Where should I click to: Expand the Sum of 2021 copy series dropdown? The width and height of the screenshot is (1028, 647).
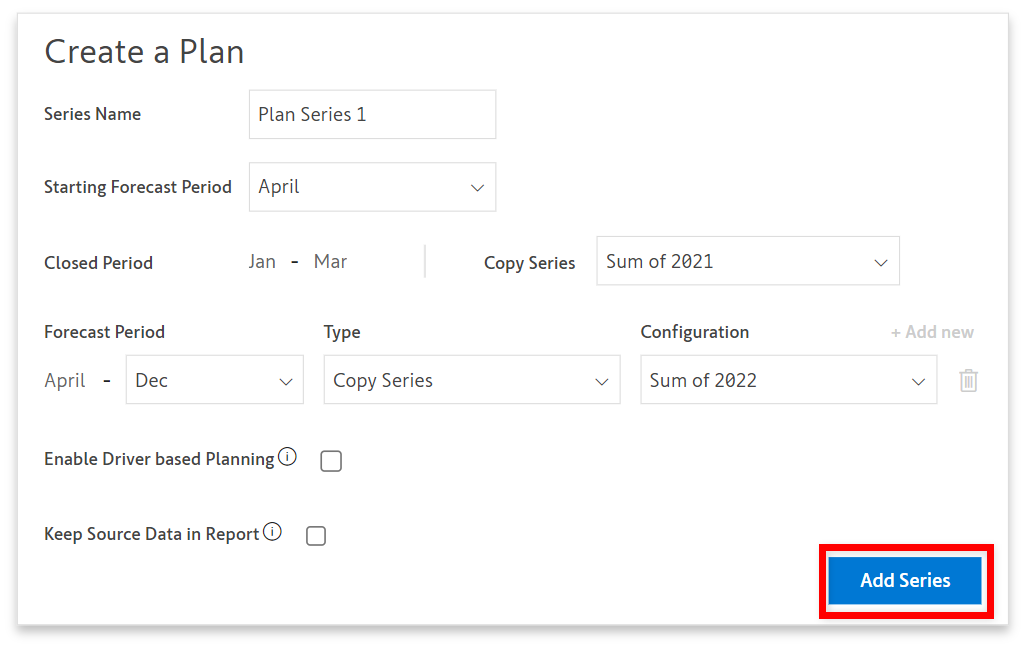point(747,262)
